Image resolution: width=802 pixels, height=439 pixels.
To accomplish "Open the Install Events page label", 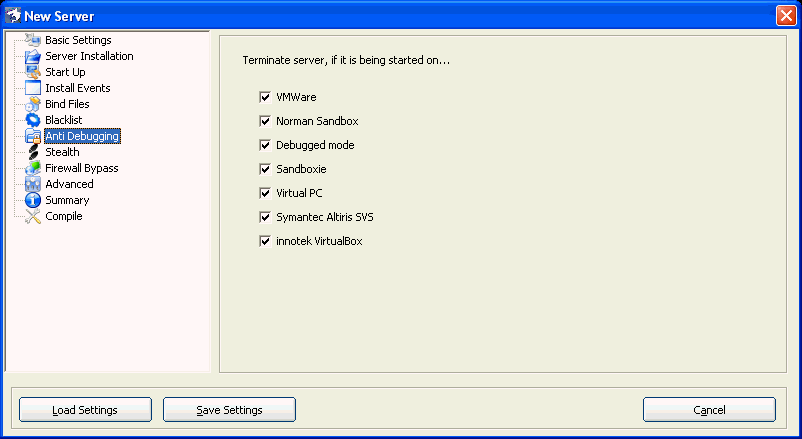I will click(x=77, y=88).
